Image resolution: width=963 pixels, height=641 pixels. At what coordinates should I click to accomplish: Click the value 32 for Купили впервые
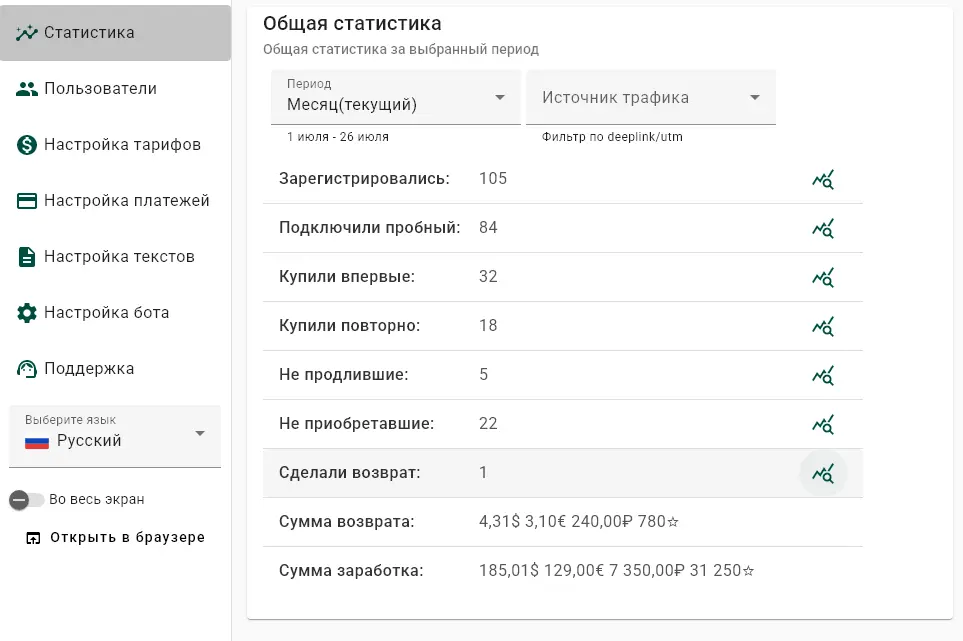[x=488, y=276]
